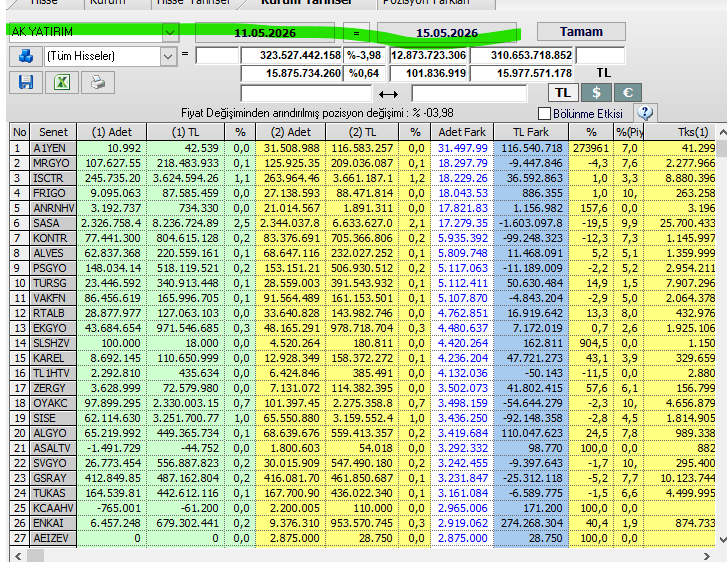Screen dimensions: 727x562
Task: Select the VAKFN stock cell
Action: (53, 298)
